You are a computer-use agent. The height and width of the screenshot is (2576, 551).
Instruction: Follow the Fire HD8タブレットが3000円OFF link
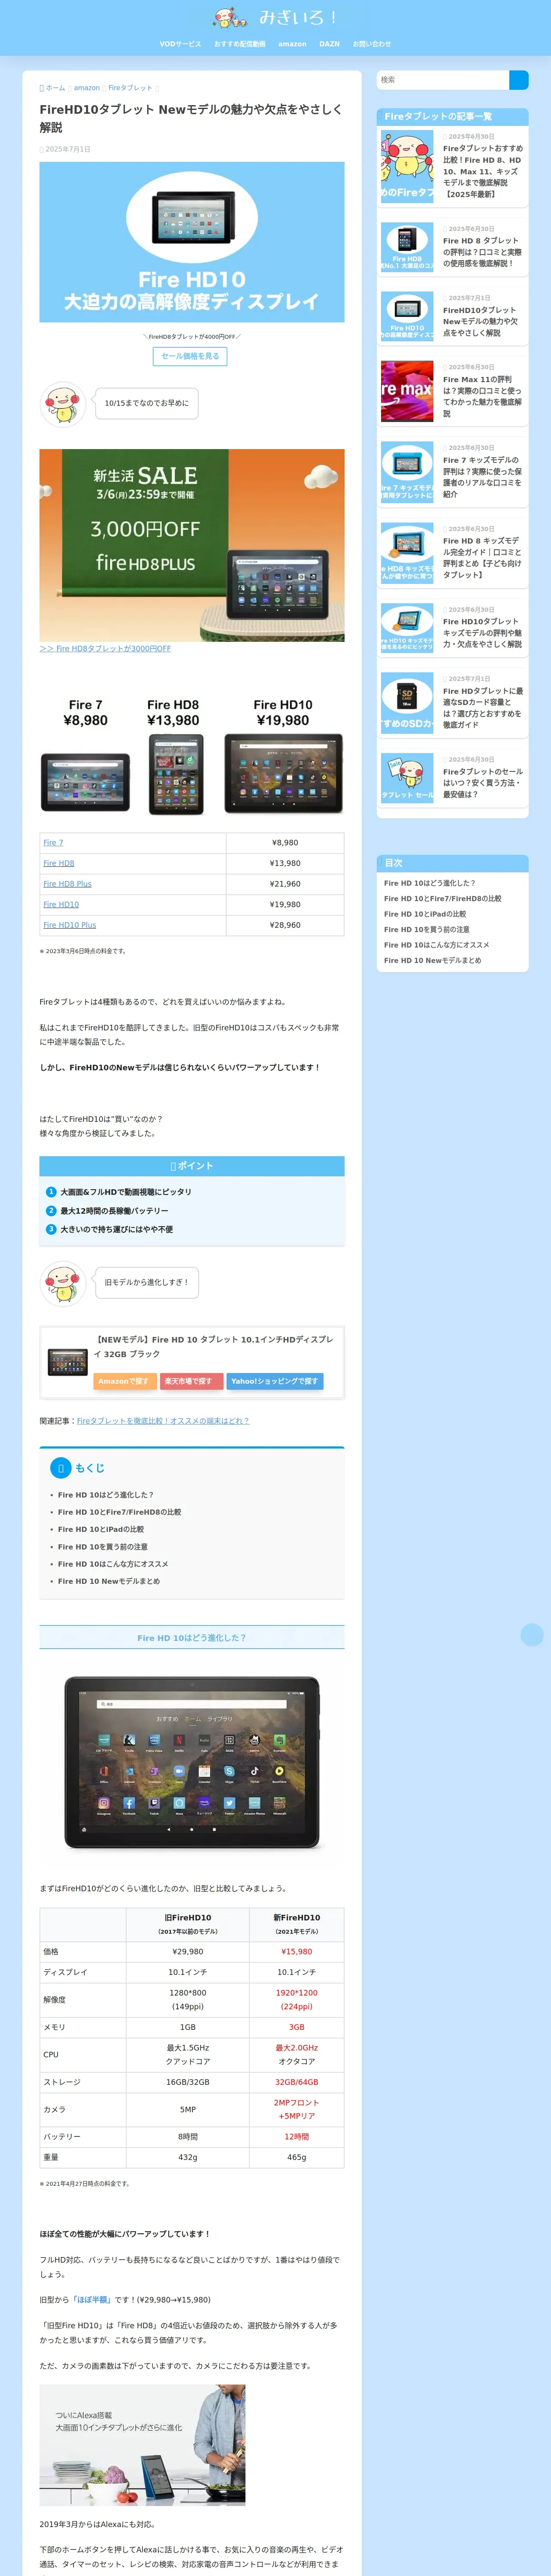tap(105, 649)
